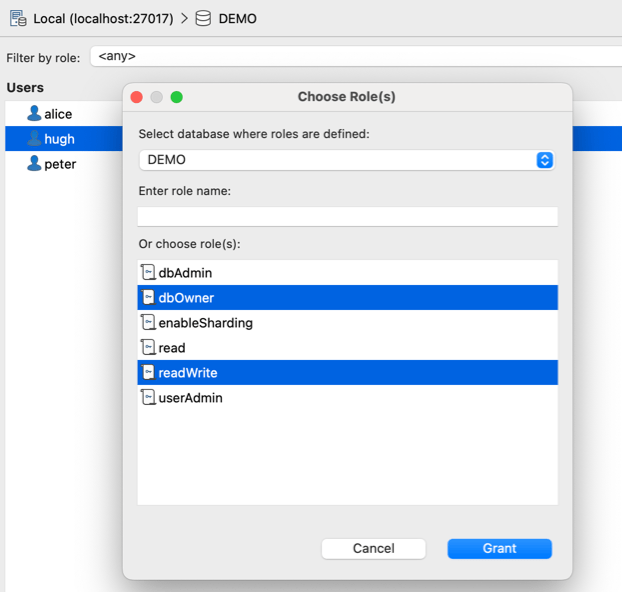Select the readWrite role entry

click(x=188, y=373)
